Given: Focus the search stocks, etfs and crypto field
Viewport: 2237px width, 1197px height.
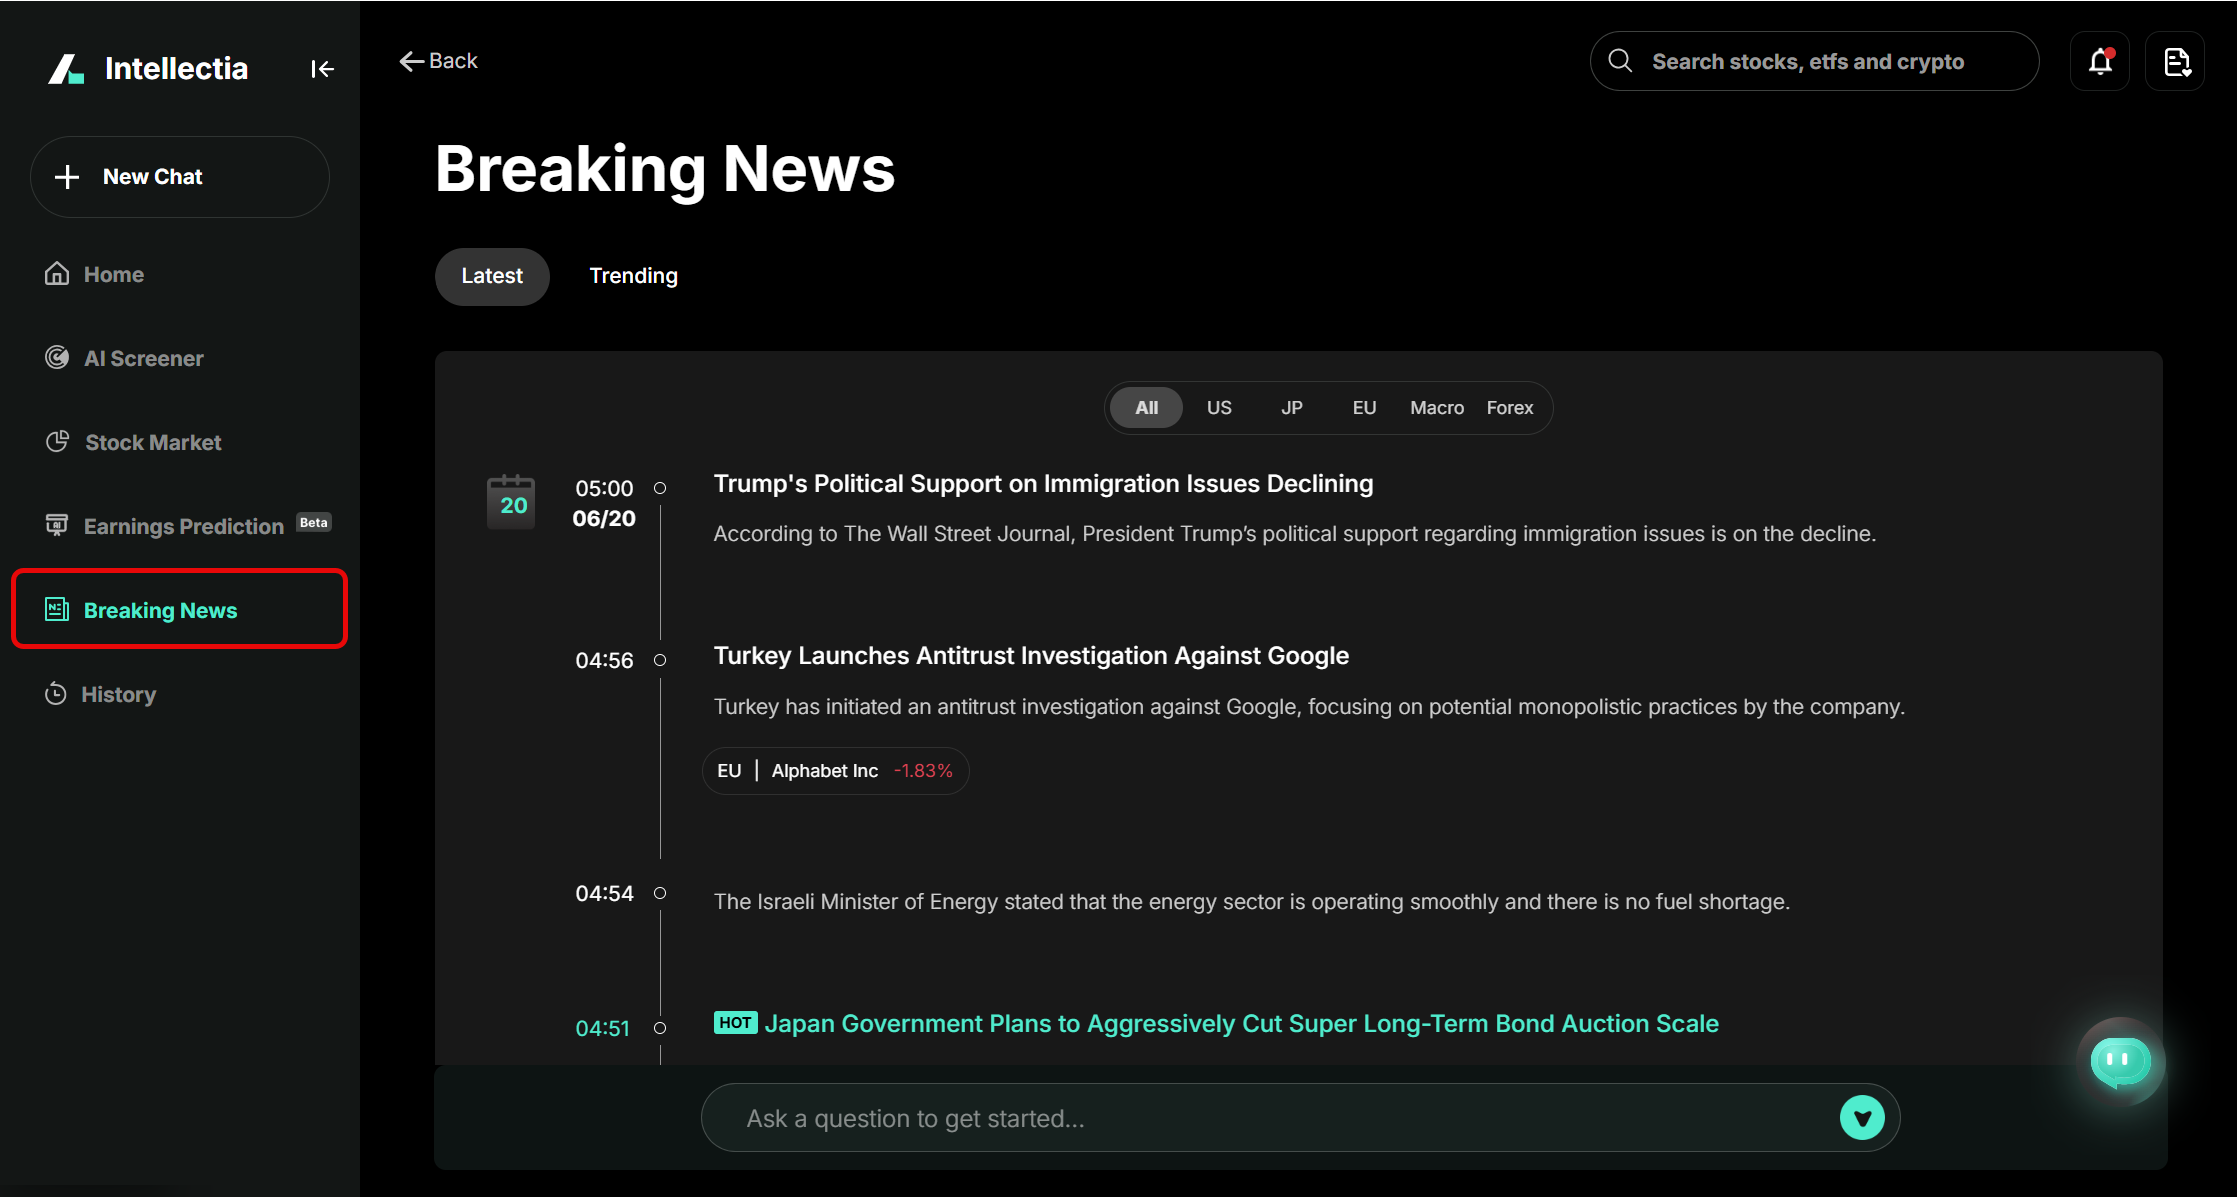Looking at the screenshot, I should (x=1808, y=62).
